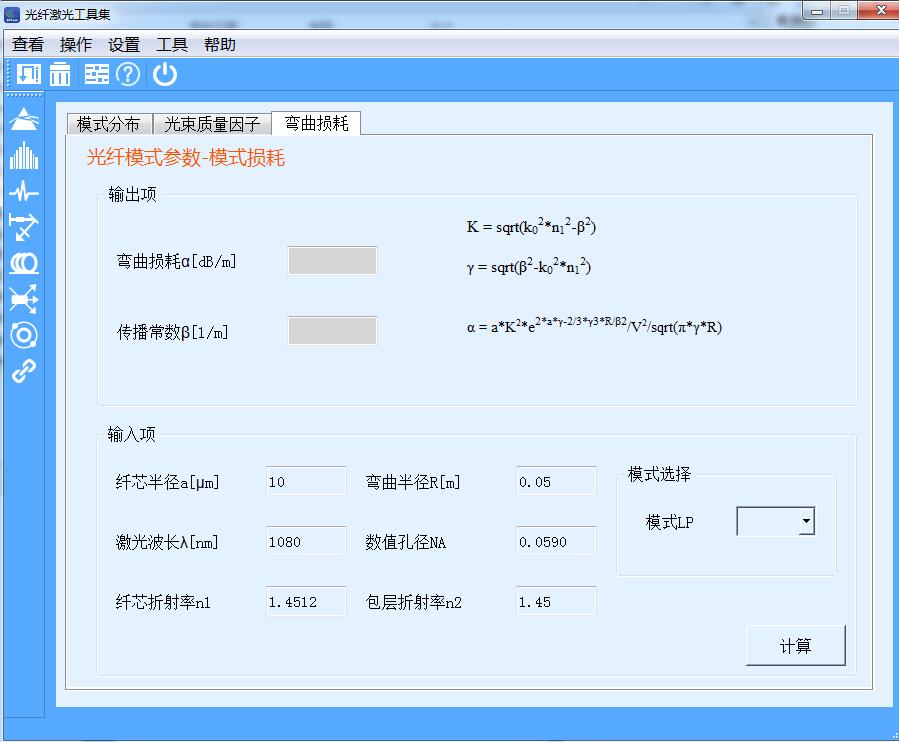Click the 数值孔径NA input field
The width and height of the screenshot is (899, 742).
[556, 541]
